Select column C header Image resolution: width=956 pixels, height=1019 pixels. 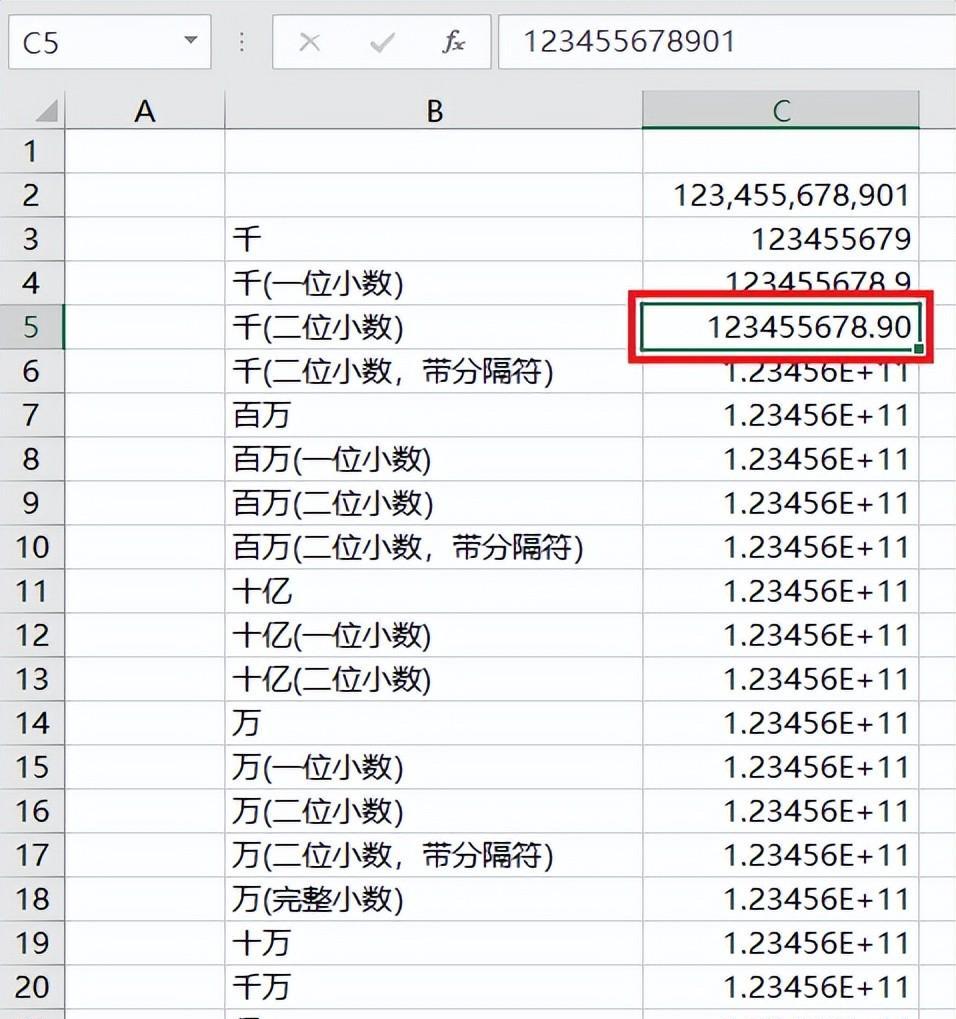tap(781, 110)
